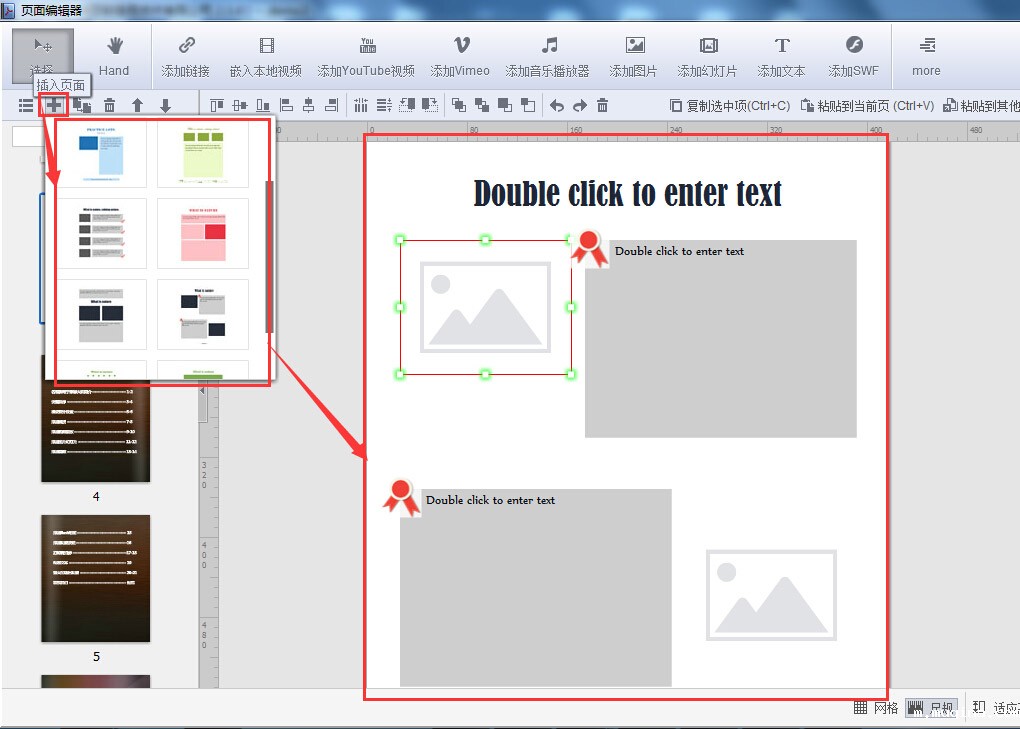Screen dimensions: 1020x729
Task: Select the Hand tool
Action: [x=114, y=55]
